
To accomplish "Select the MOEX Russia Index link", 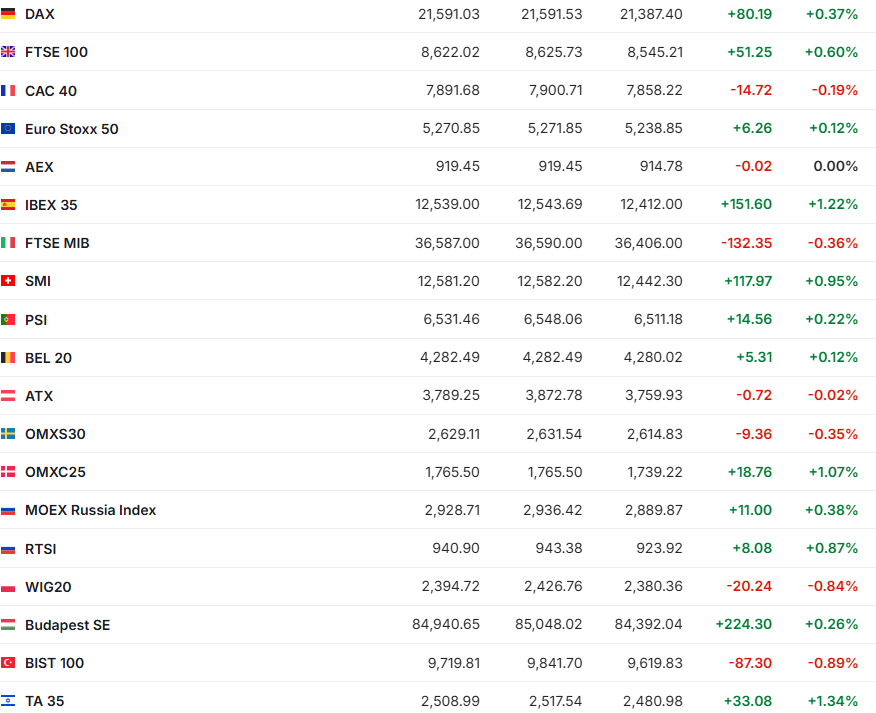I will [90, 510].
